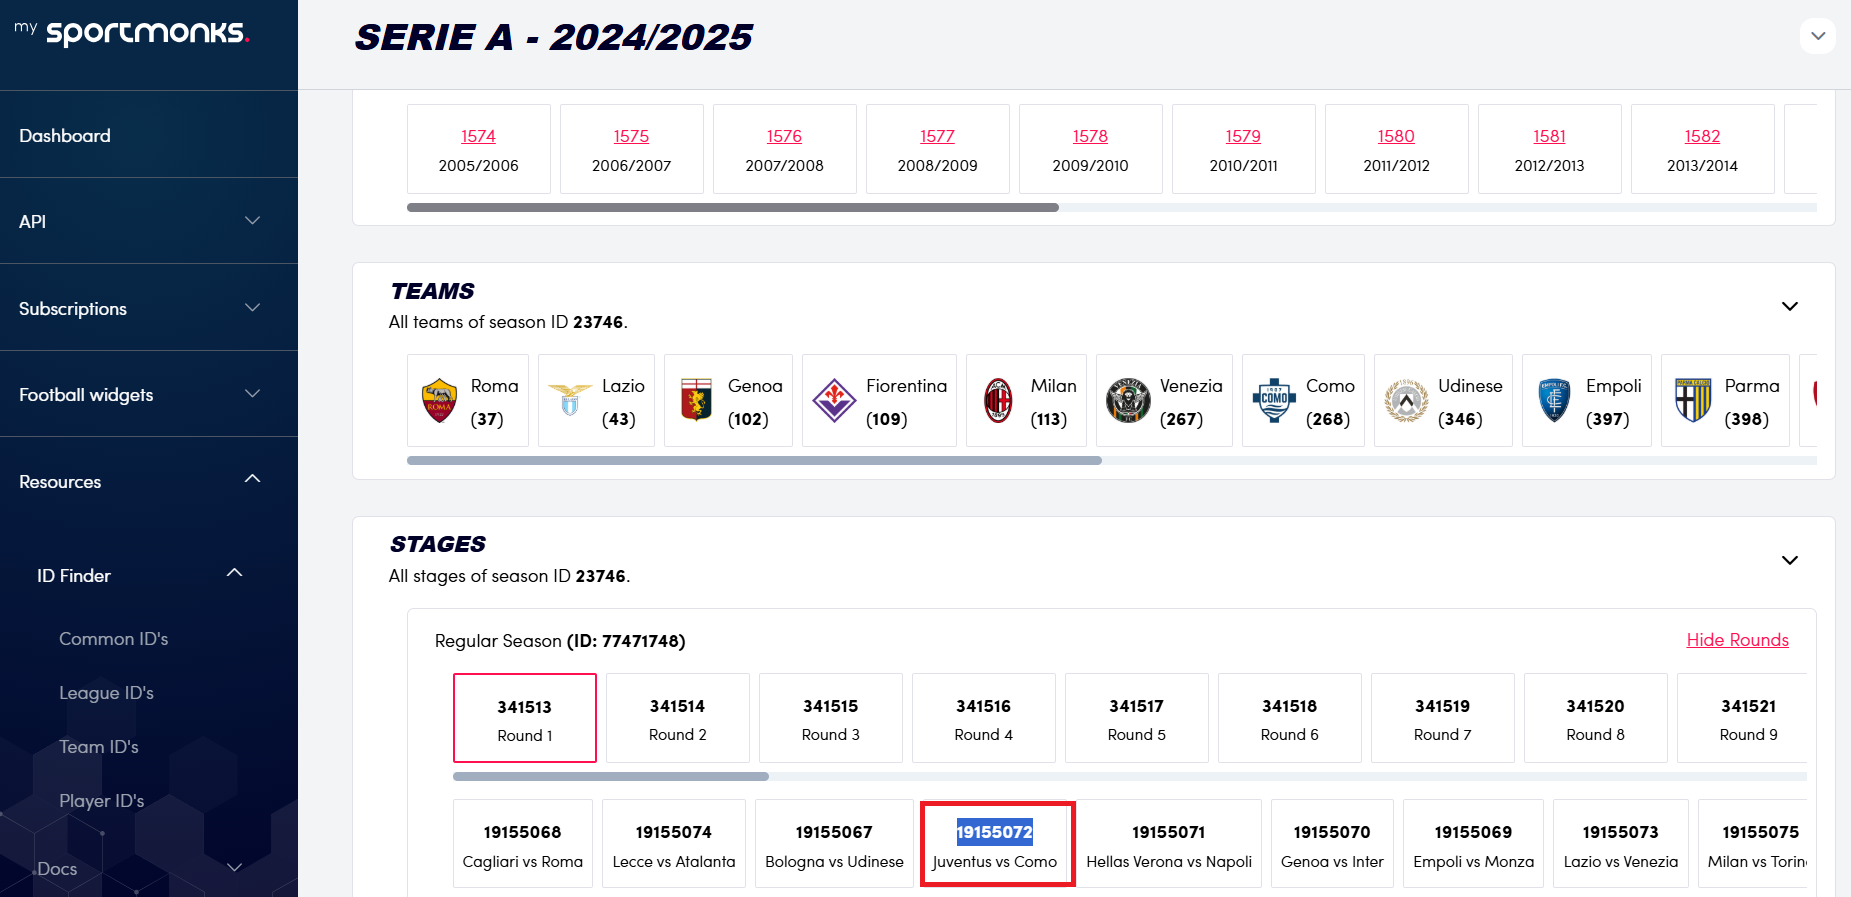The image size is (1851, 897).
Task: Click the Cagliari vs Roma fixture
Action: tap(523, 844)
